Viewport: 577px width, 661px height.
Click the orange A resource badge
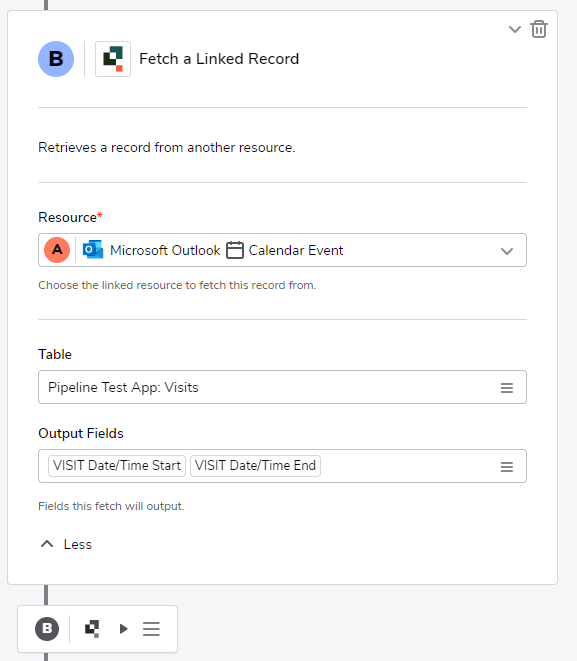(x=57, y=250)
